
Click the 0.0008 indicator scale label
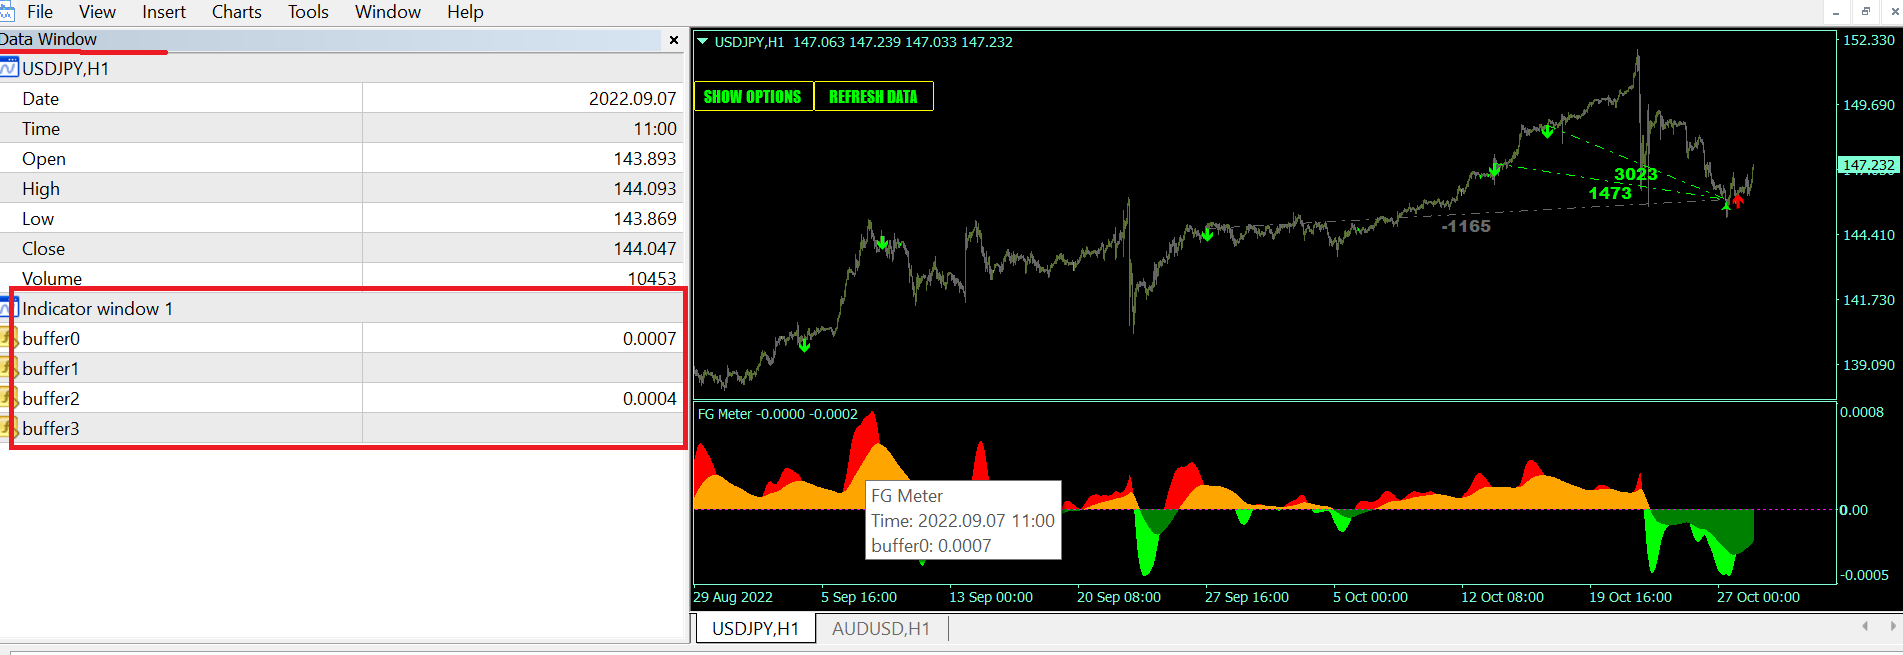tap(1861, 412)
